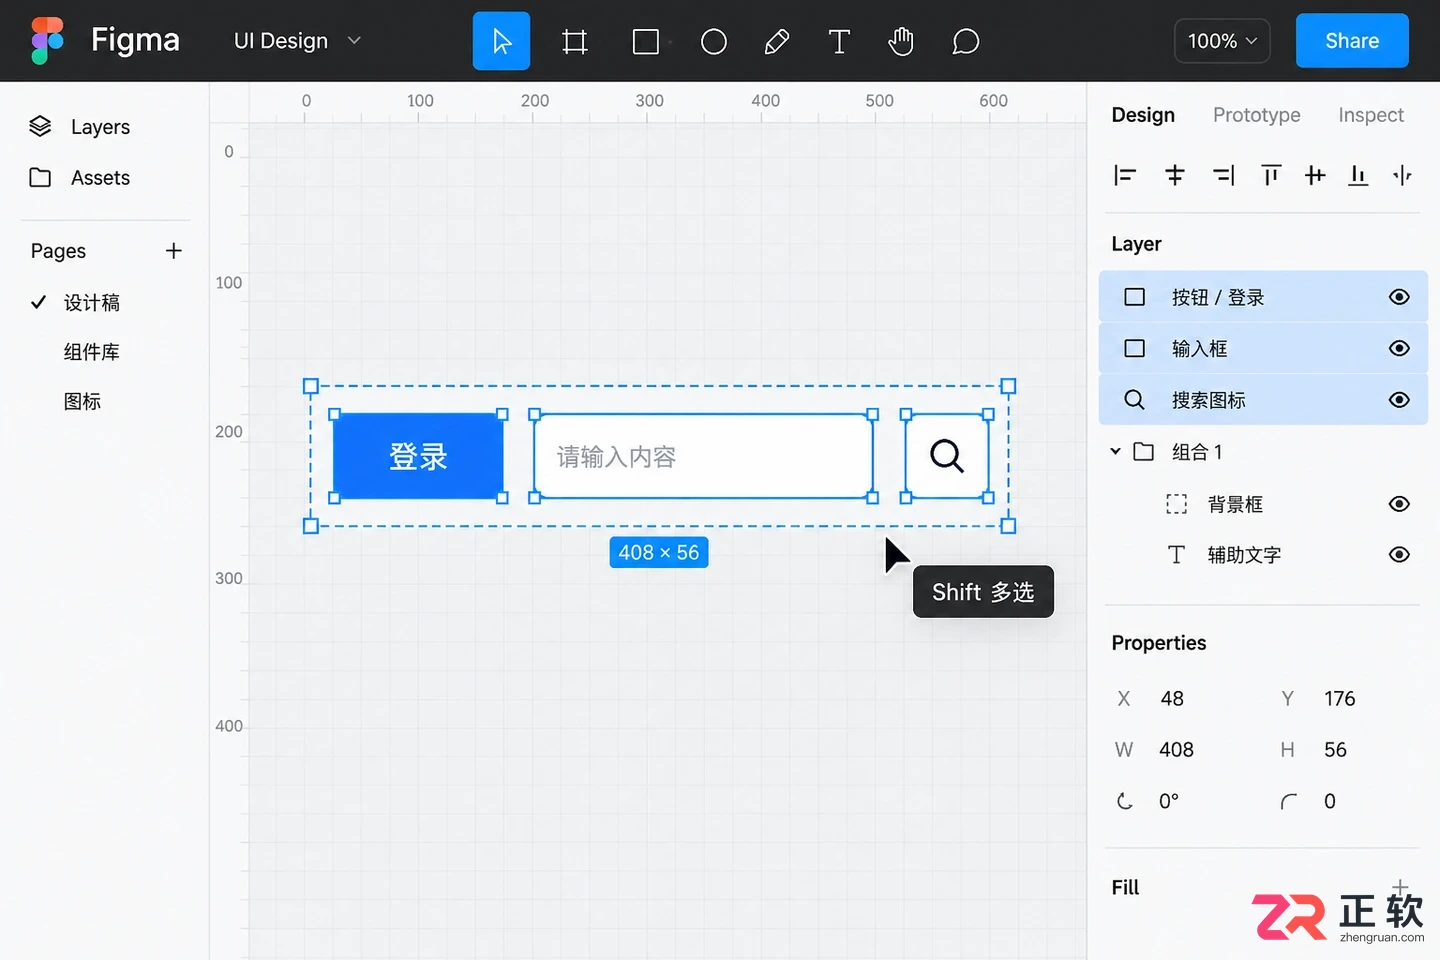Click the Figma logo icon
Screen dimensions: 1440x960
click(x=47, y=41)
